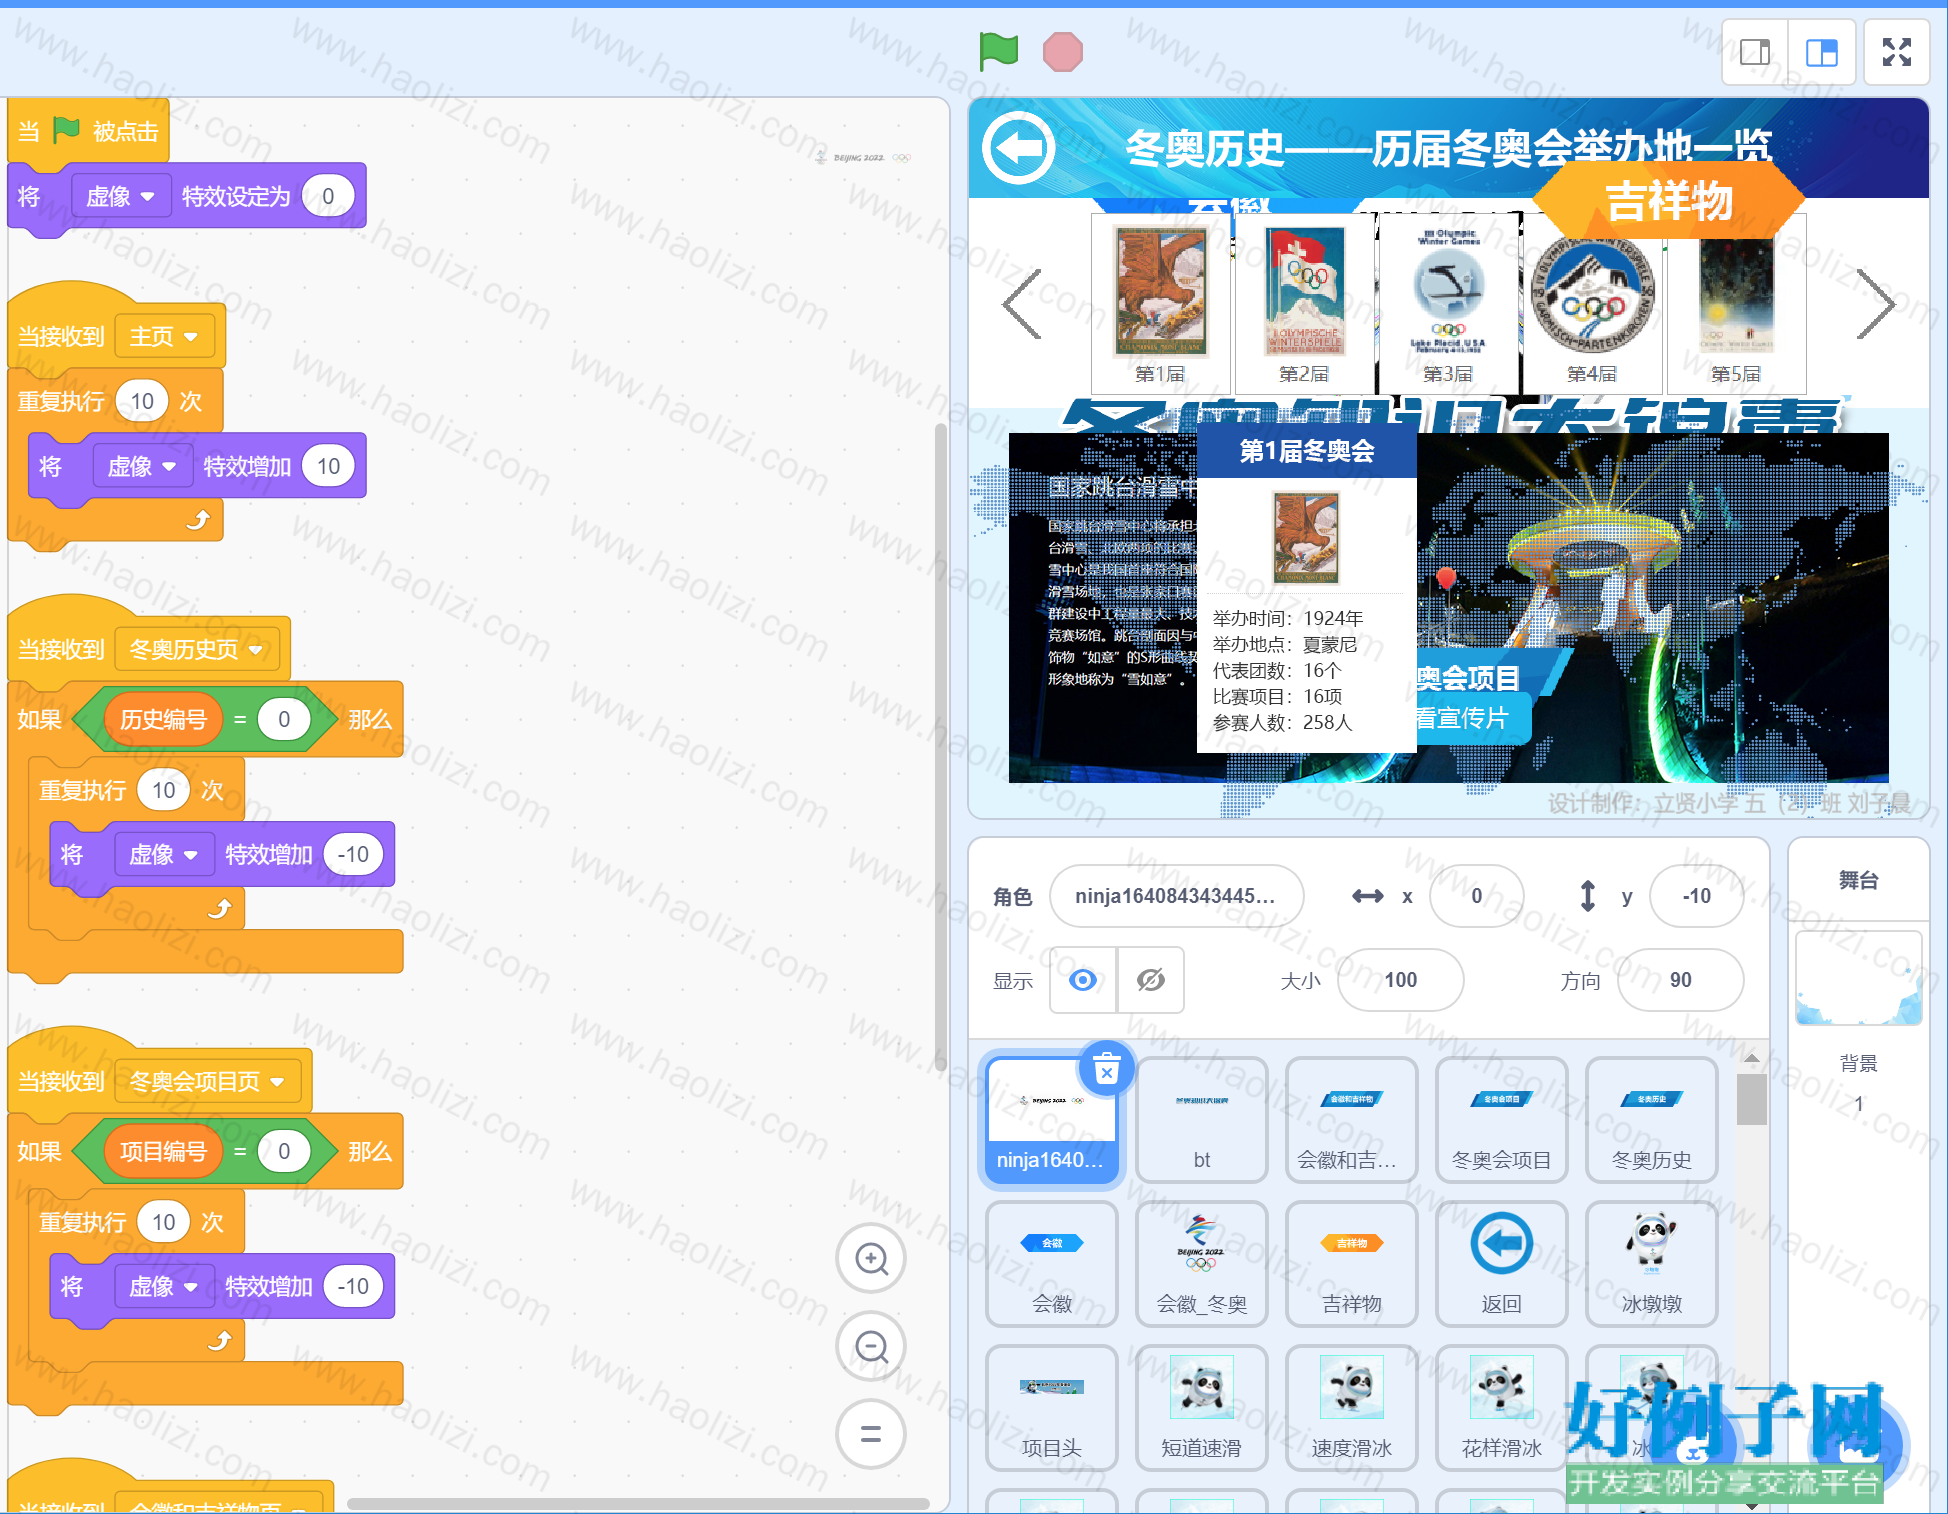The image size is (1948, 1514).
Task: Click the workspace horizontal scrollbar
Action: (638, 1503)
